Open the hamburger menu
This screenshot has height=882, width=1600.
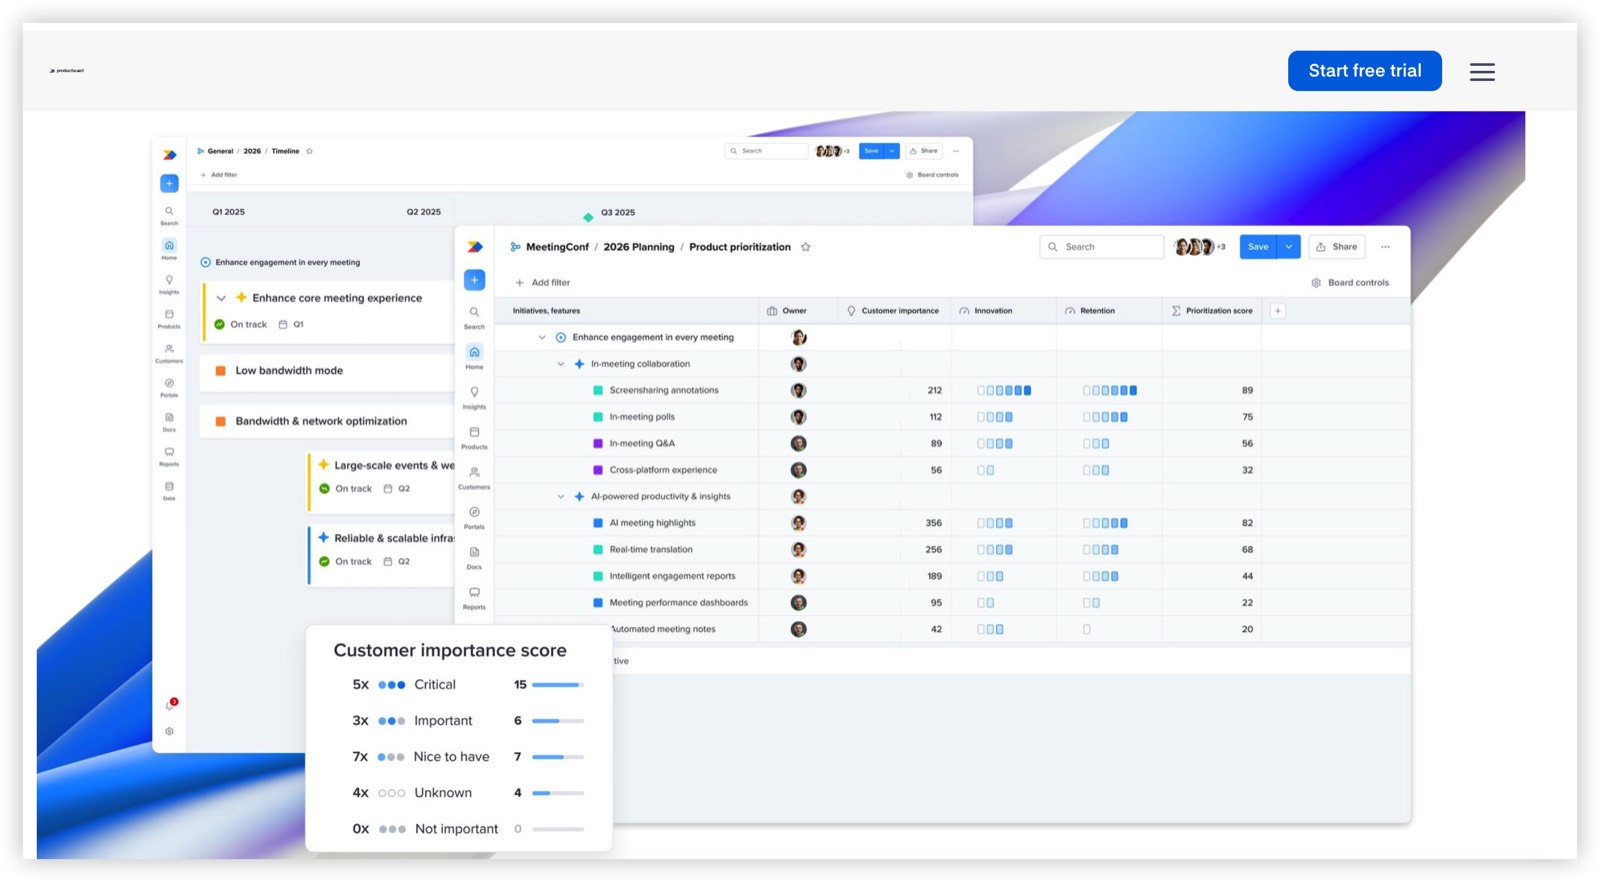tap(1482, 72)
